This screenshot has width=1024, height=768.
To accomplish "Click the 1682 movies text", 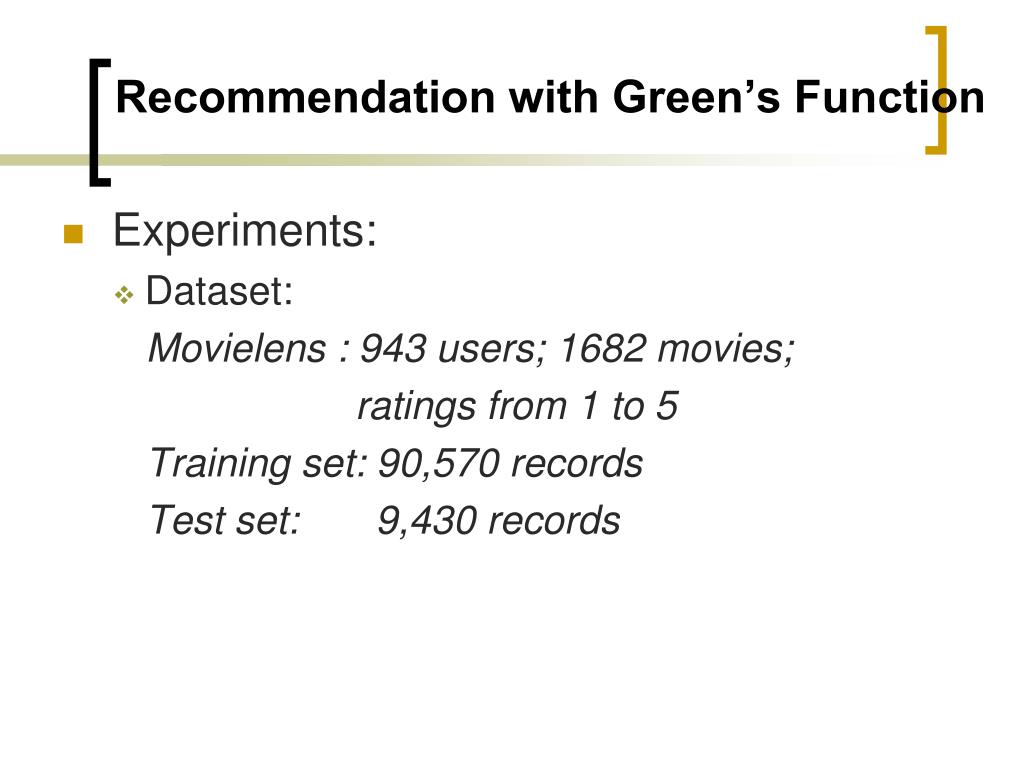I will pos(677,347).
